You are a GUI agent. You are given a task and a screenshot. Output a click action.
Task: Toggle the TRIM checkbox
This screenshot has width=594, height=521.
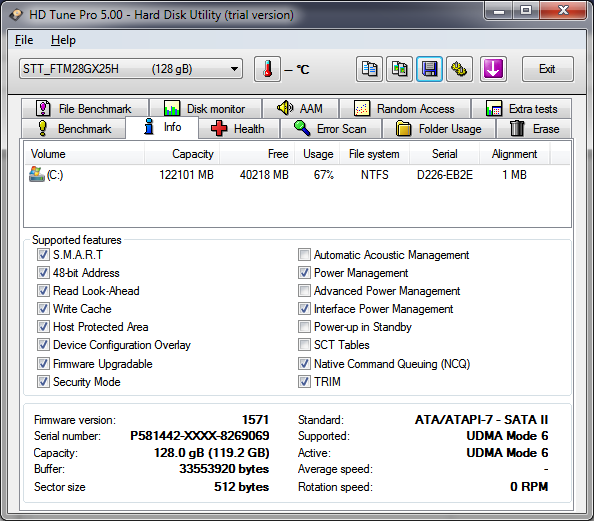(304, 382)
